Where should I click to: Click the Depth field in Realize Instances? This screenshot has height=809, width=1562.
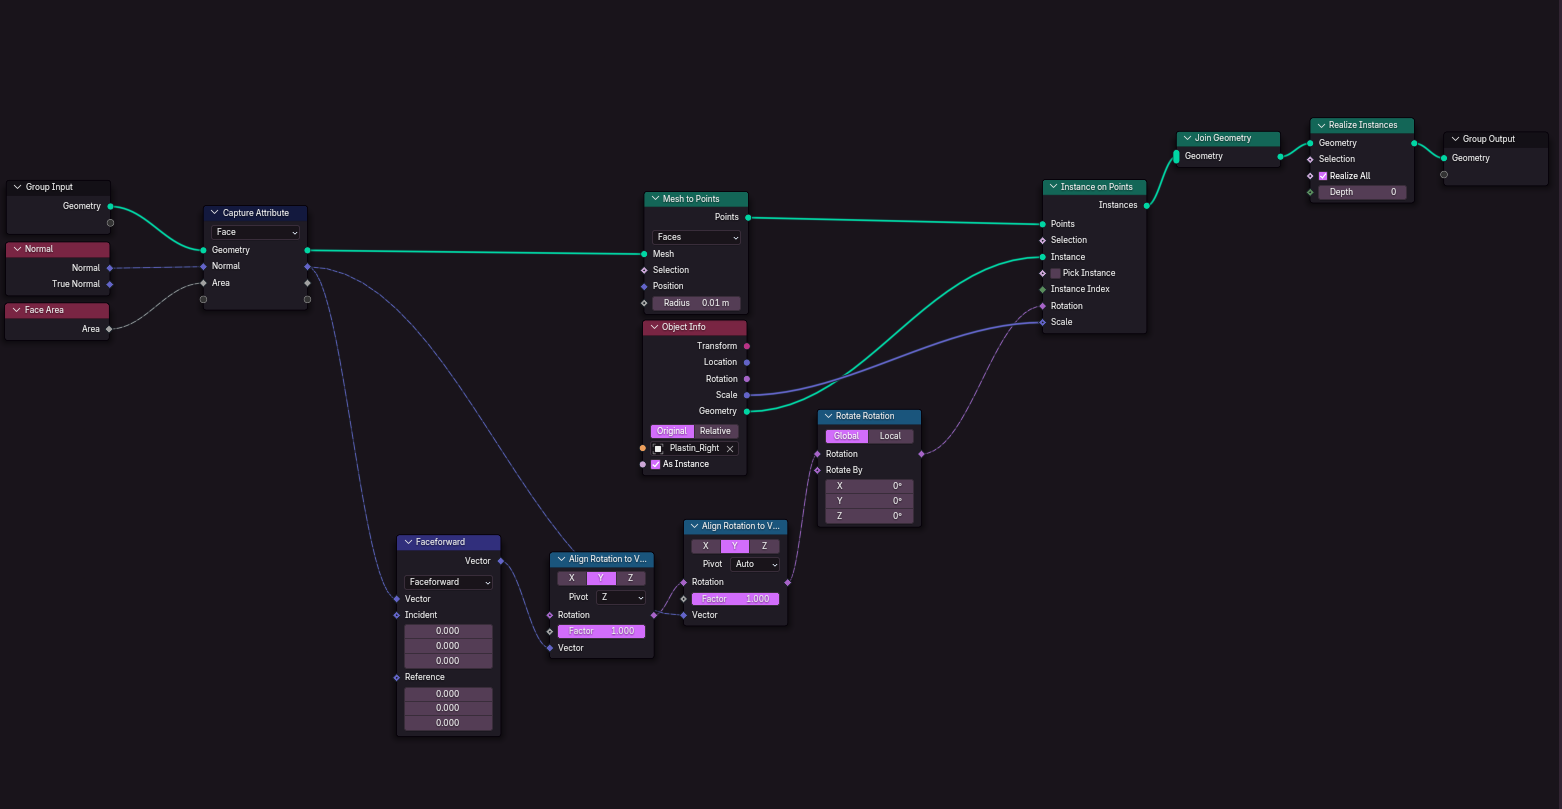tap(1362, 192)
